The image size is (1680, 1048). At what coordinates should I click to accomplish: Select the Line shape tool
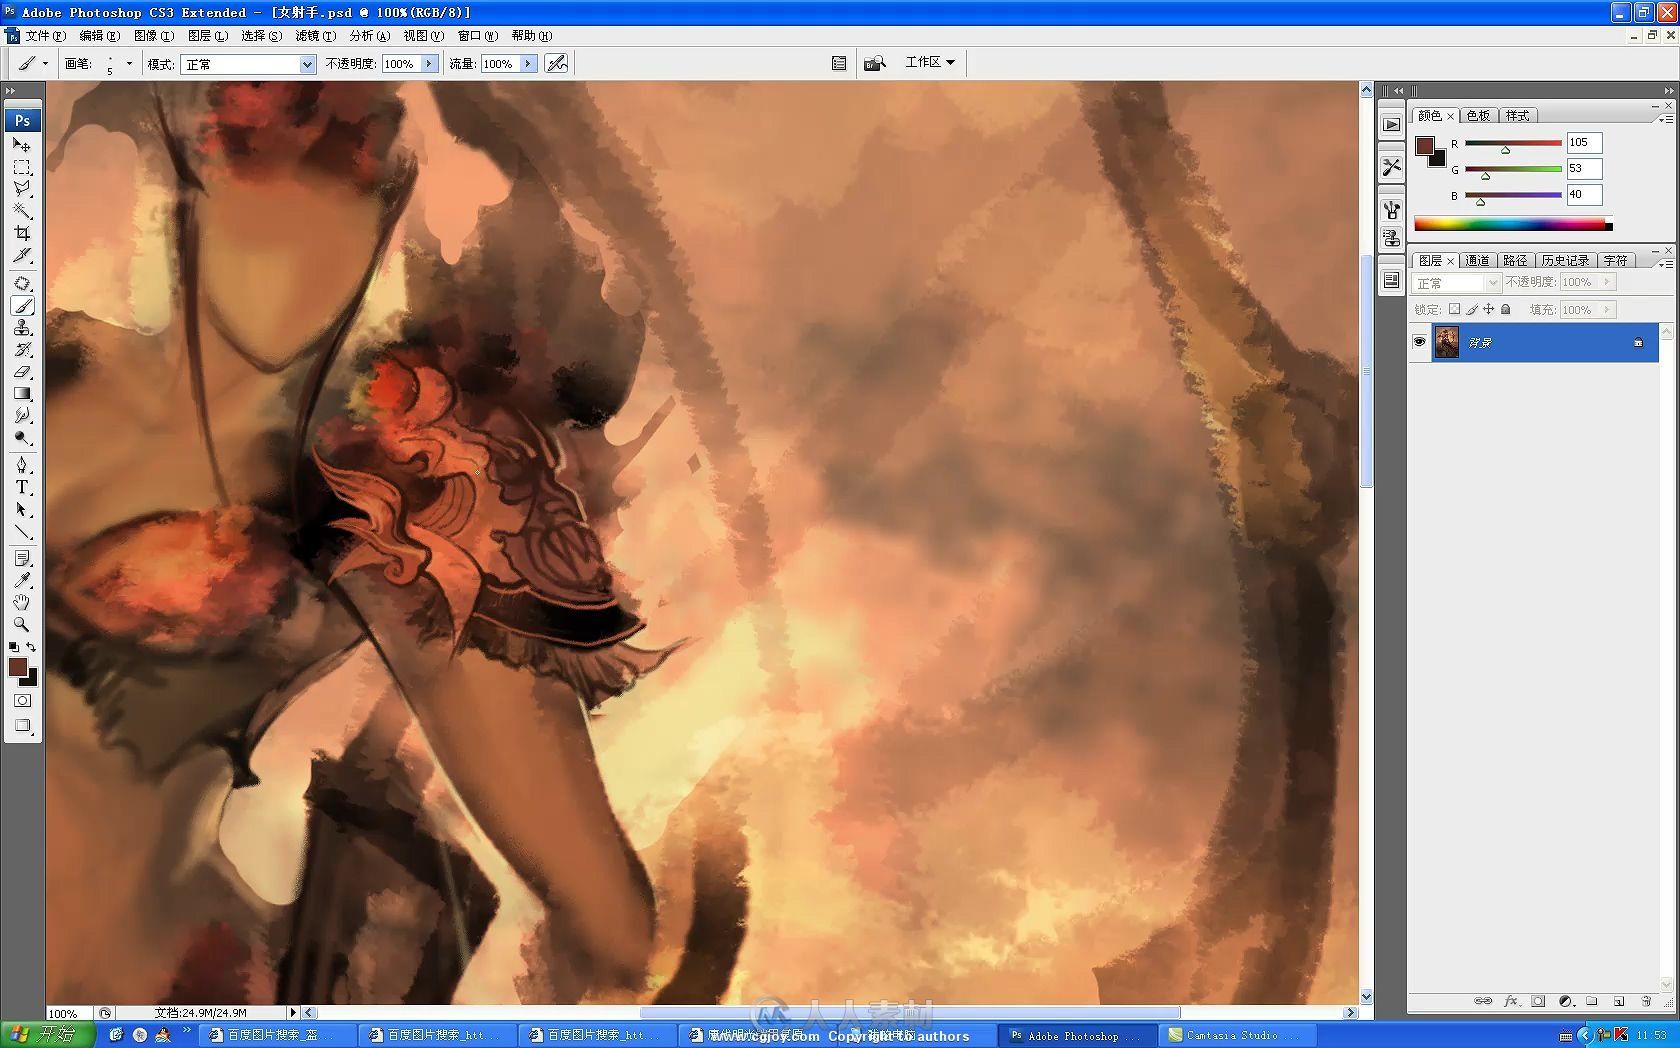(x=22, y=532)
